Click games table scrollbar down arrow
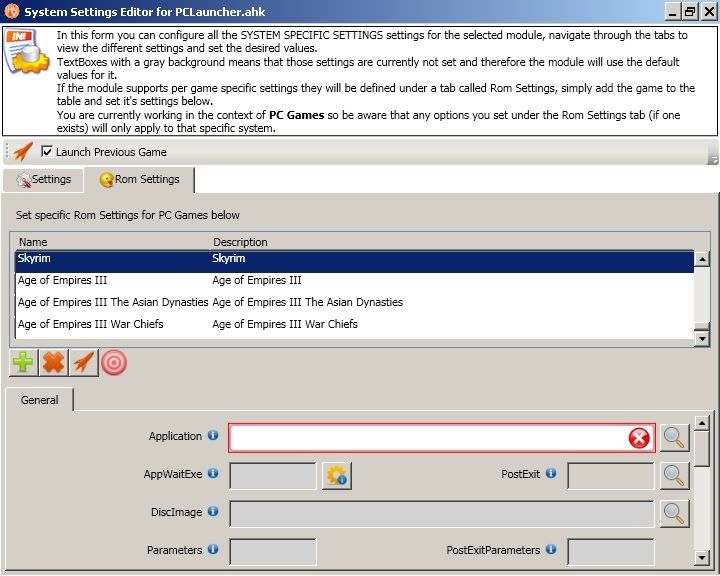The image size is (720, 576). coord(702,339)
